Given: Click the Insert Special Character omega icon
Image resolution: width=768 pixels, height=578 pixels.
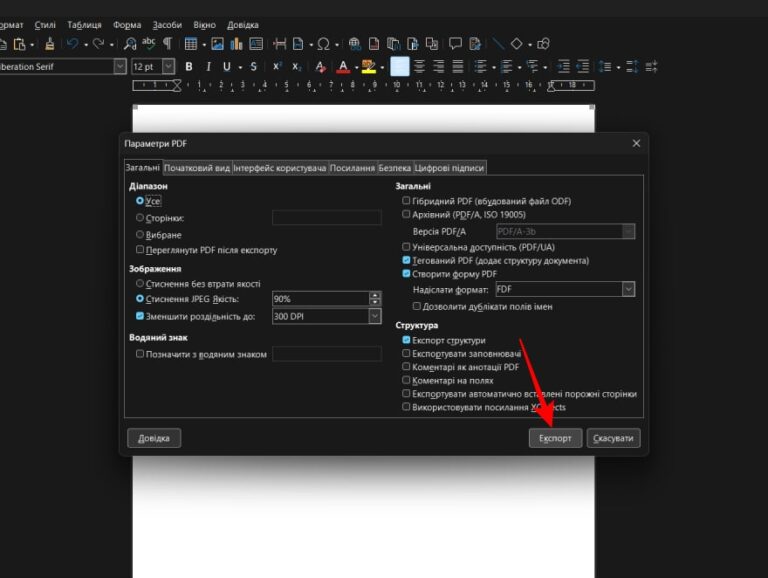Looking at the screenshot, I should (323, 44).
